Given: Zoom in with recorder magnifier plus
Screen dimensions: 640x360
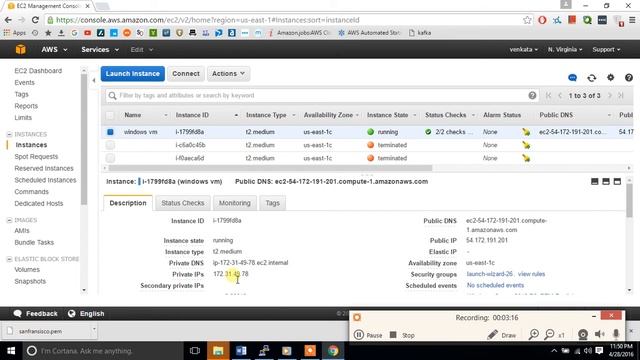Looking at the screenshot, I should pos(533,335).
